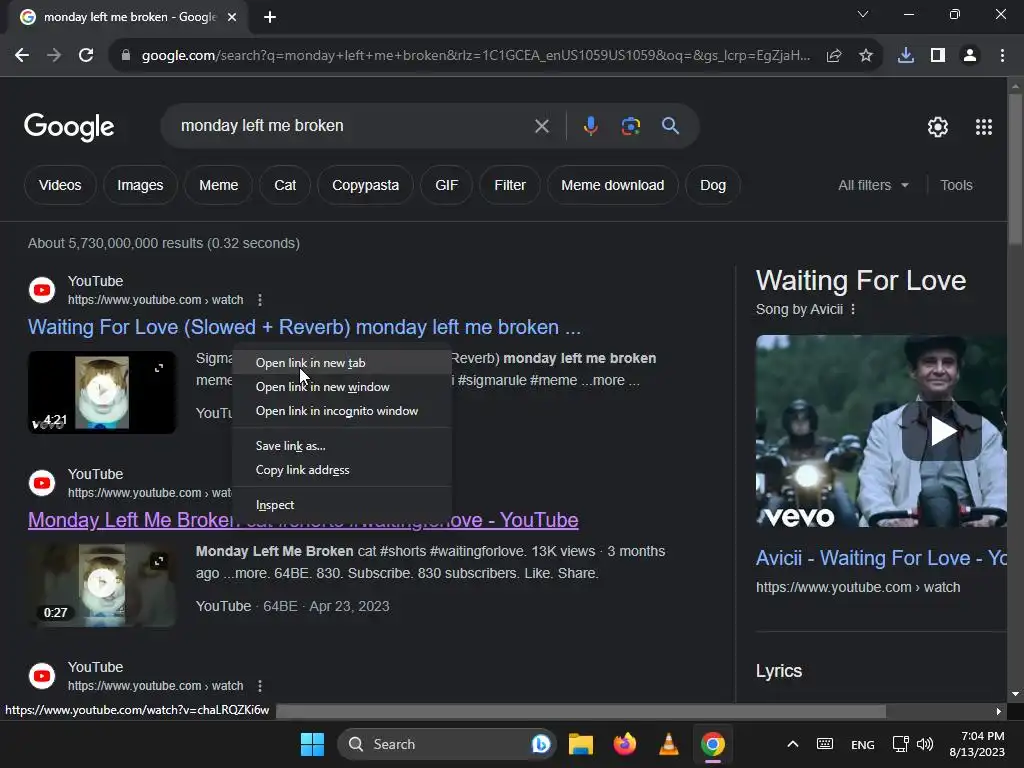View site info via the lock icon
The width and height of the screenshot is (1024, 768).
click(126, 56)
